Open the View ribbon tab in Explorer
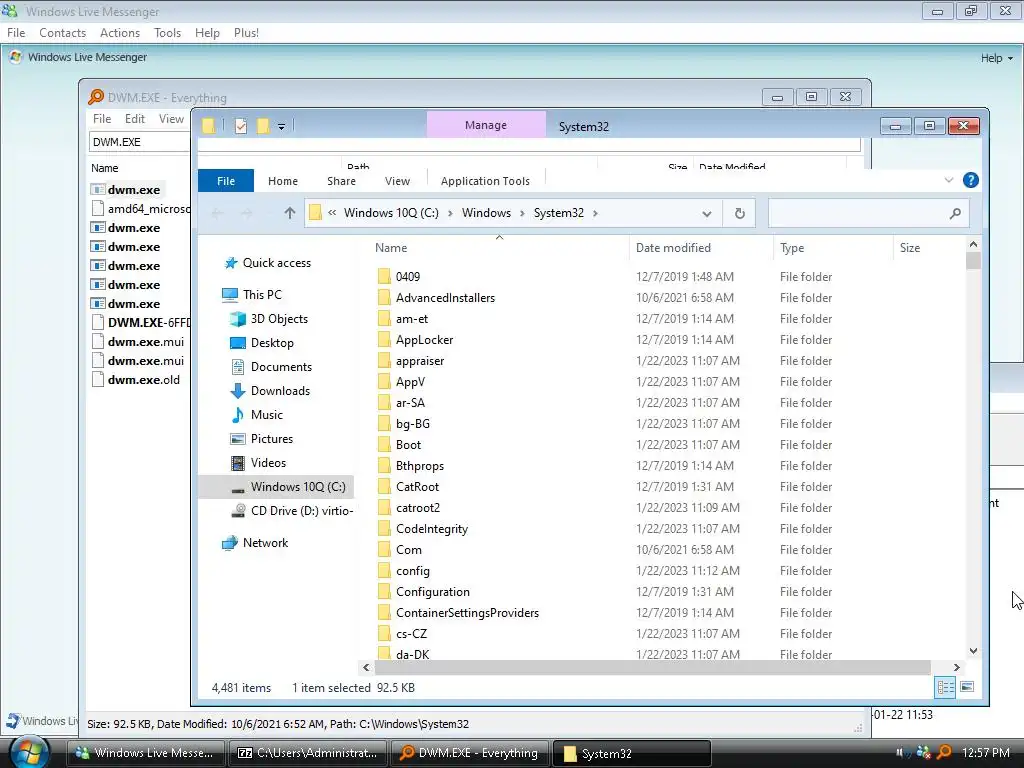Viewport: 1024px width, 768px height. (397, 181)
